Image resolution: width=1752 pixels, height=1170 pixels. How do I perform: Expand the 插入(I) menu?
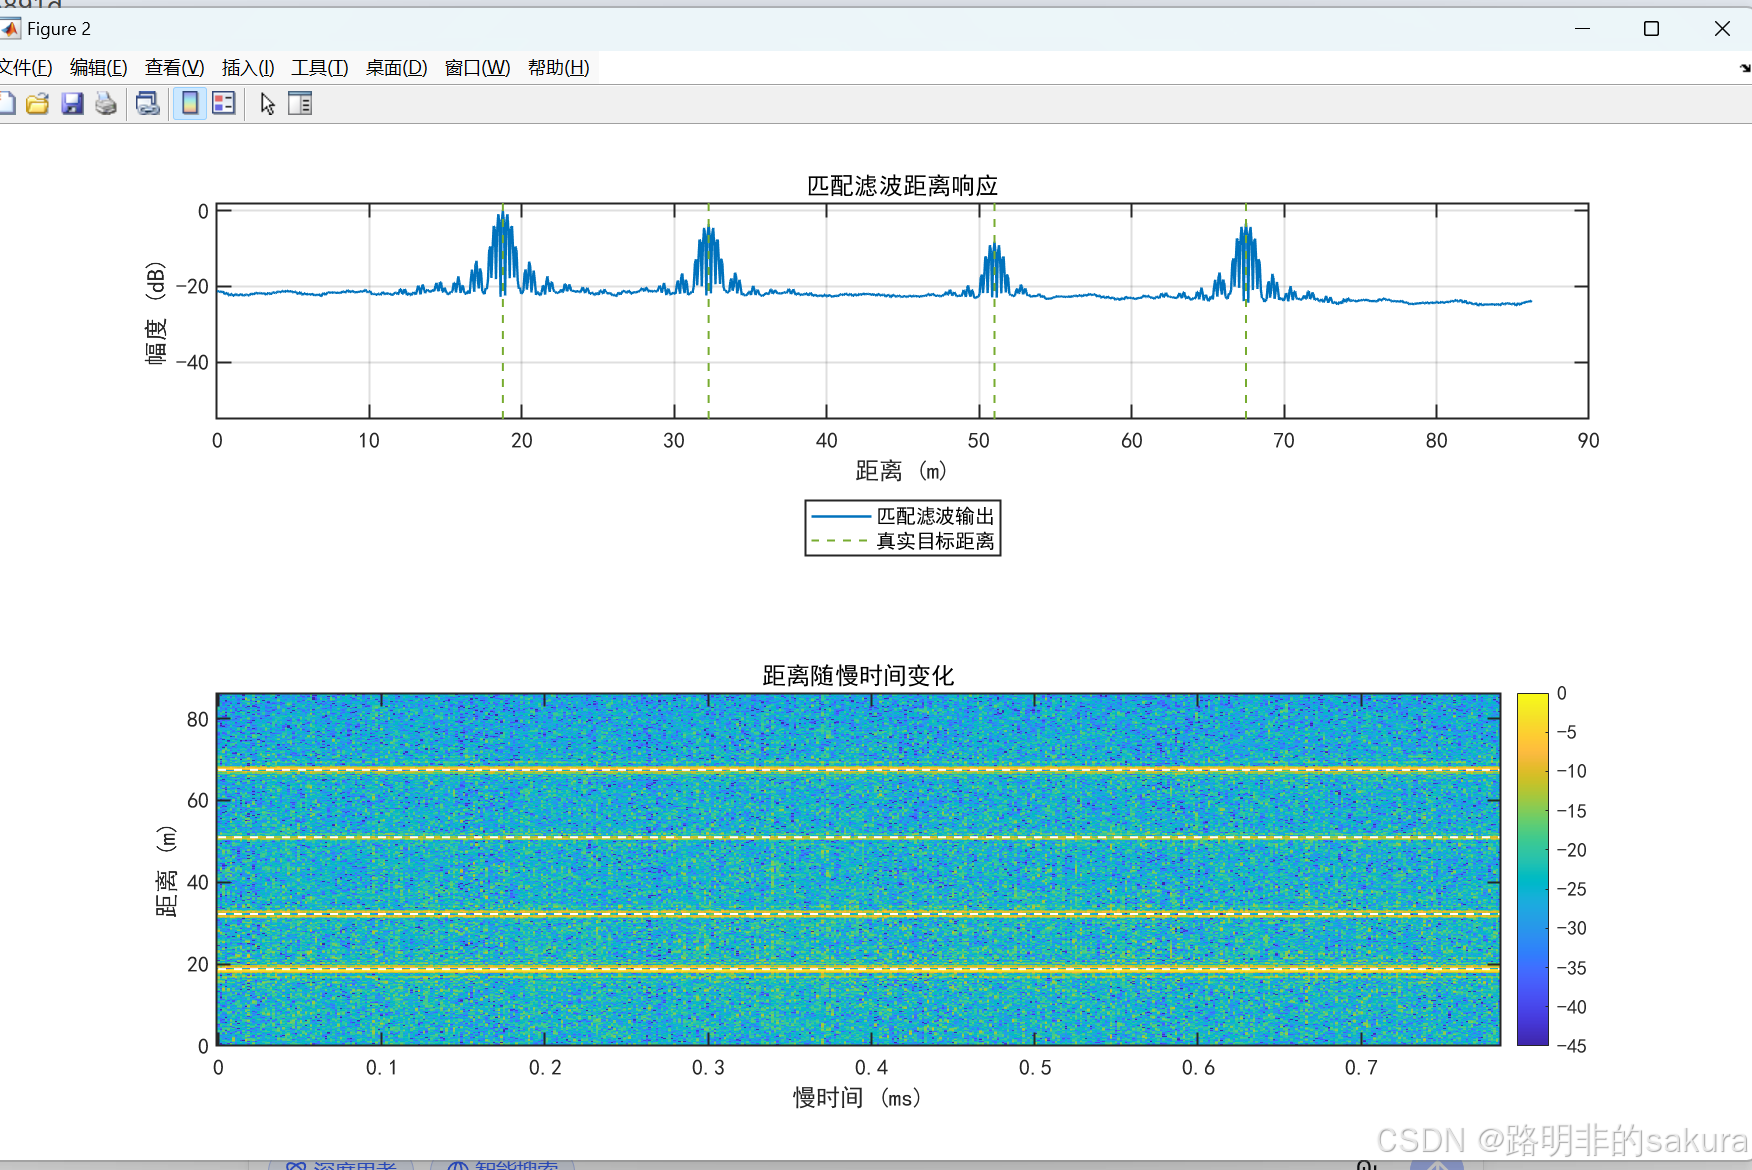(248, 67)
